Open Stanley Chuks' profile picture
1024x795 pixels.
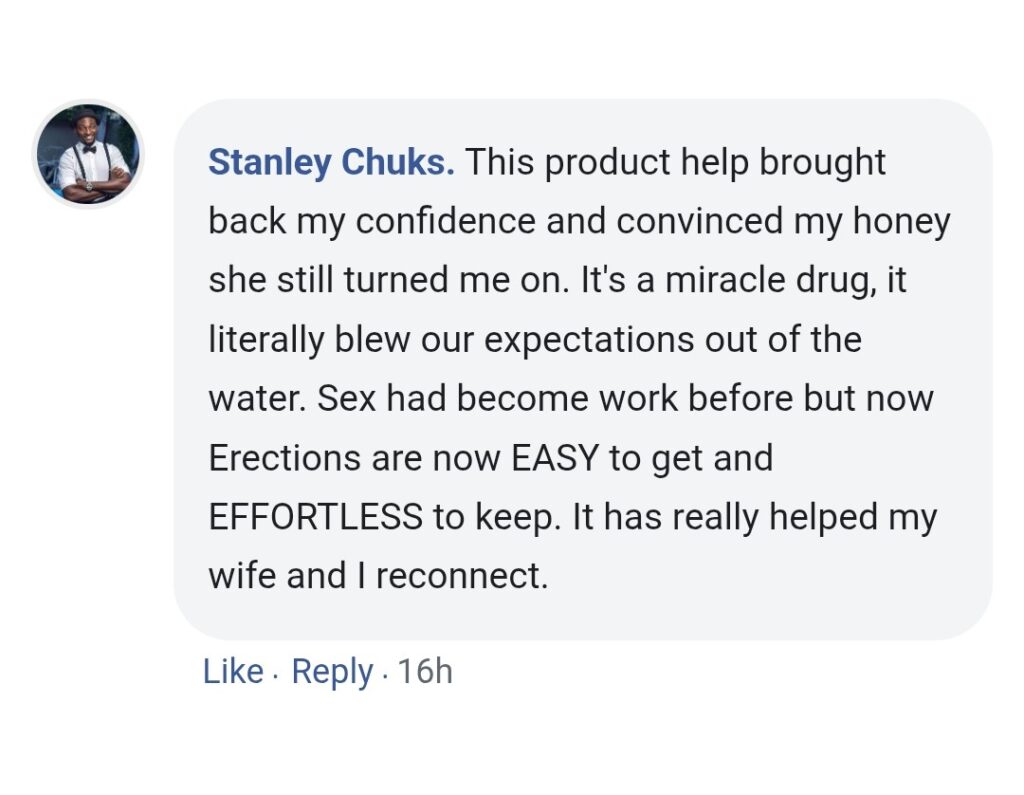pos(88,154)
